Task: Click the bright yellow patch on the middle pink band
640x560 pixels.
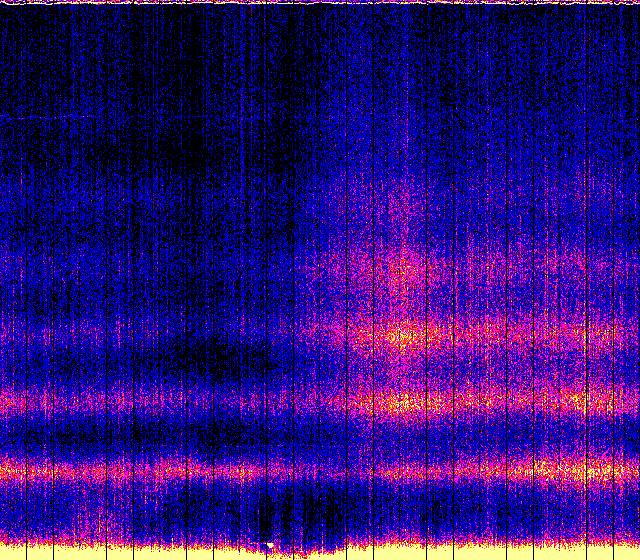Action: tap(405, 403)
